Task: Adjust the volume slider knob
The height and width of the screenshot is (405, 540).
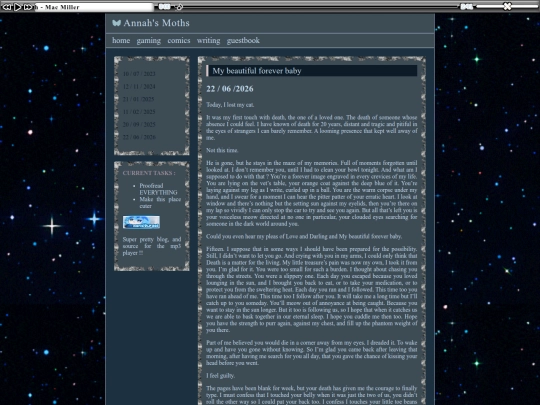Action: (507, 6)
